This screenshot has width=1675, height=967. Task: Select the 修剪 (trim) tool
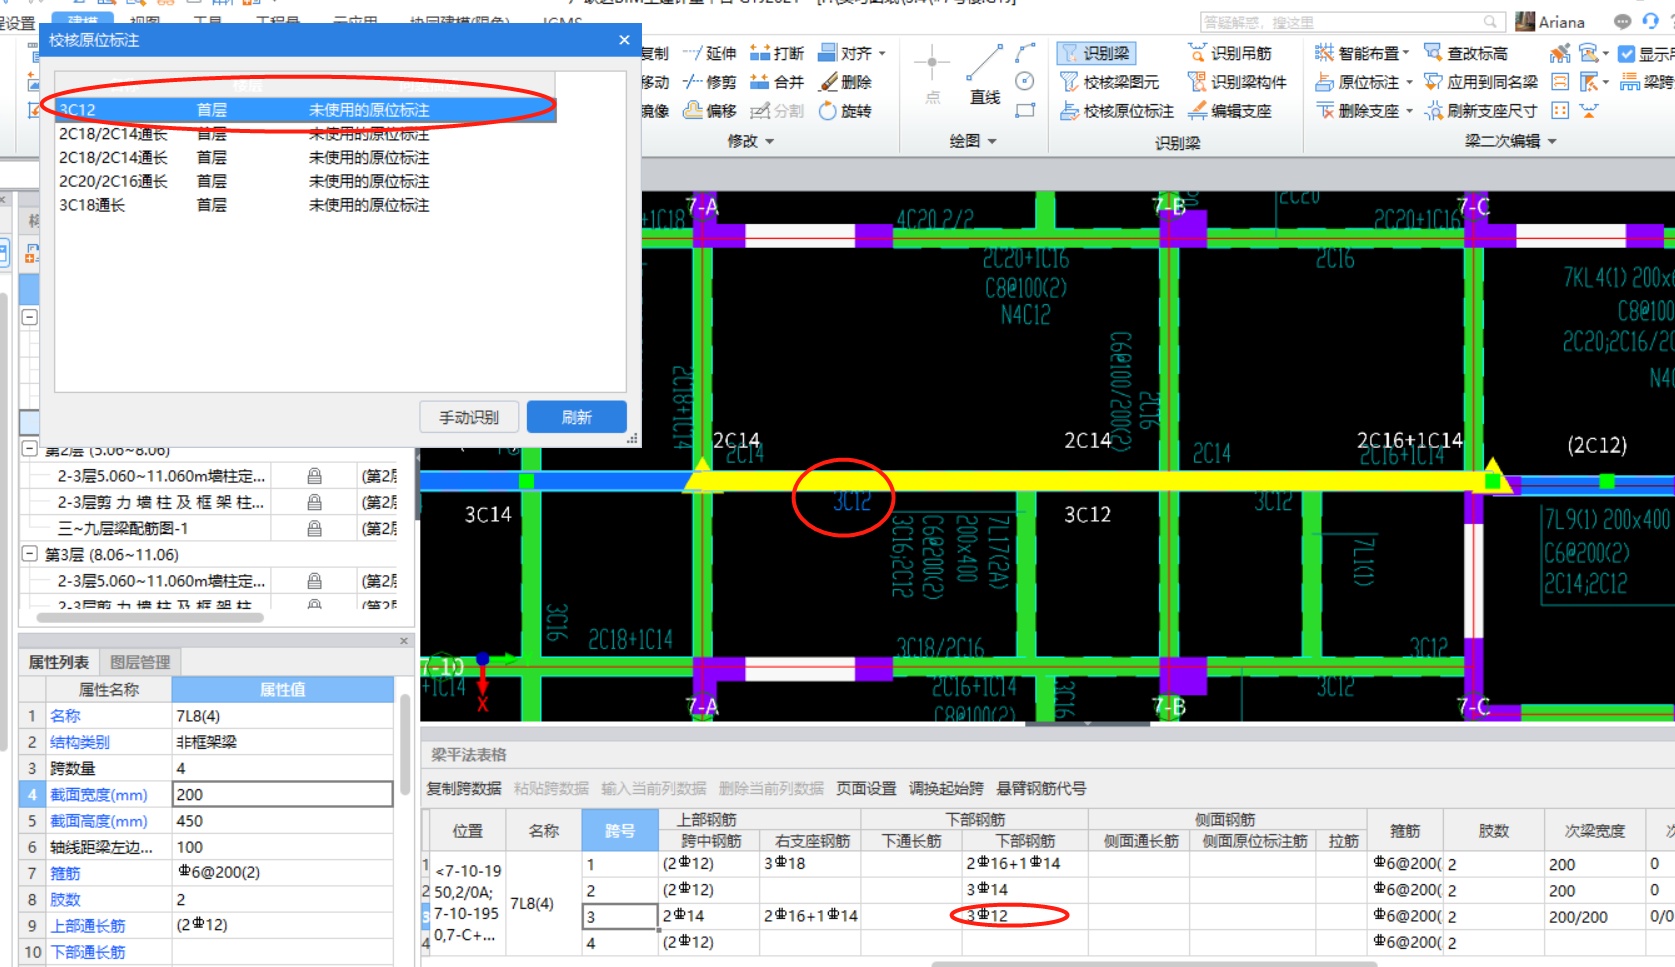point(709,82)
